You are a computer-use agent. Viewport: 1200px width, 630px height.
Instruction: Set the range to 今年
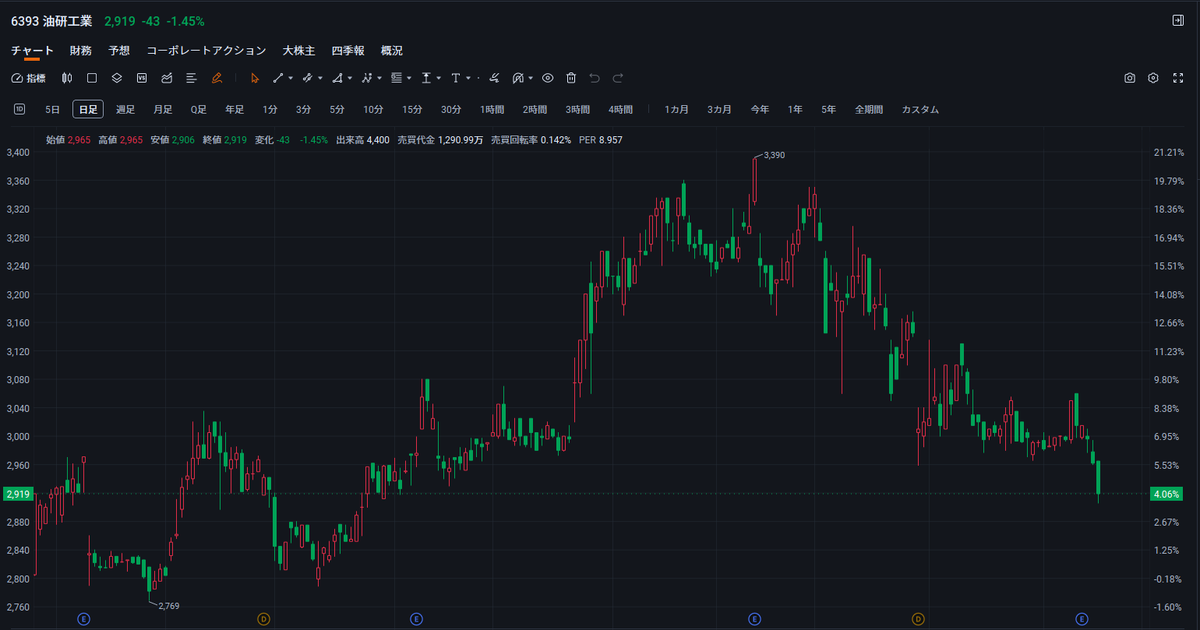click(760, 110)
